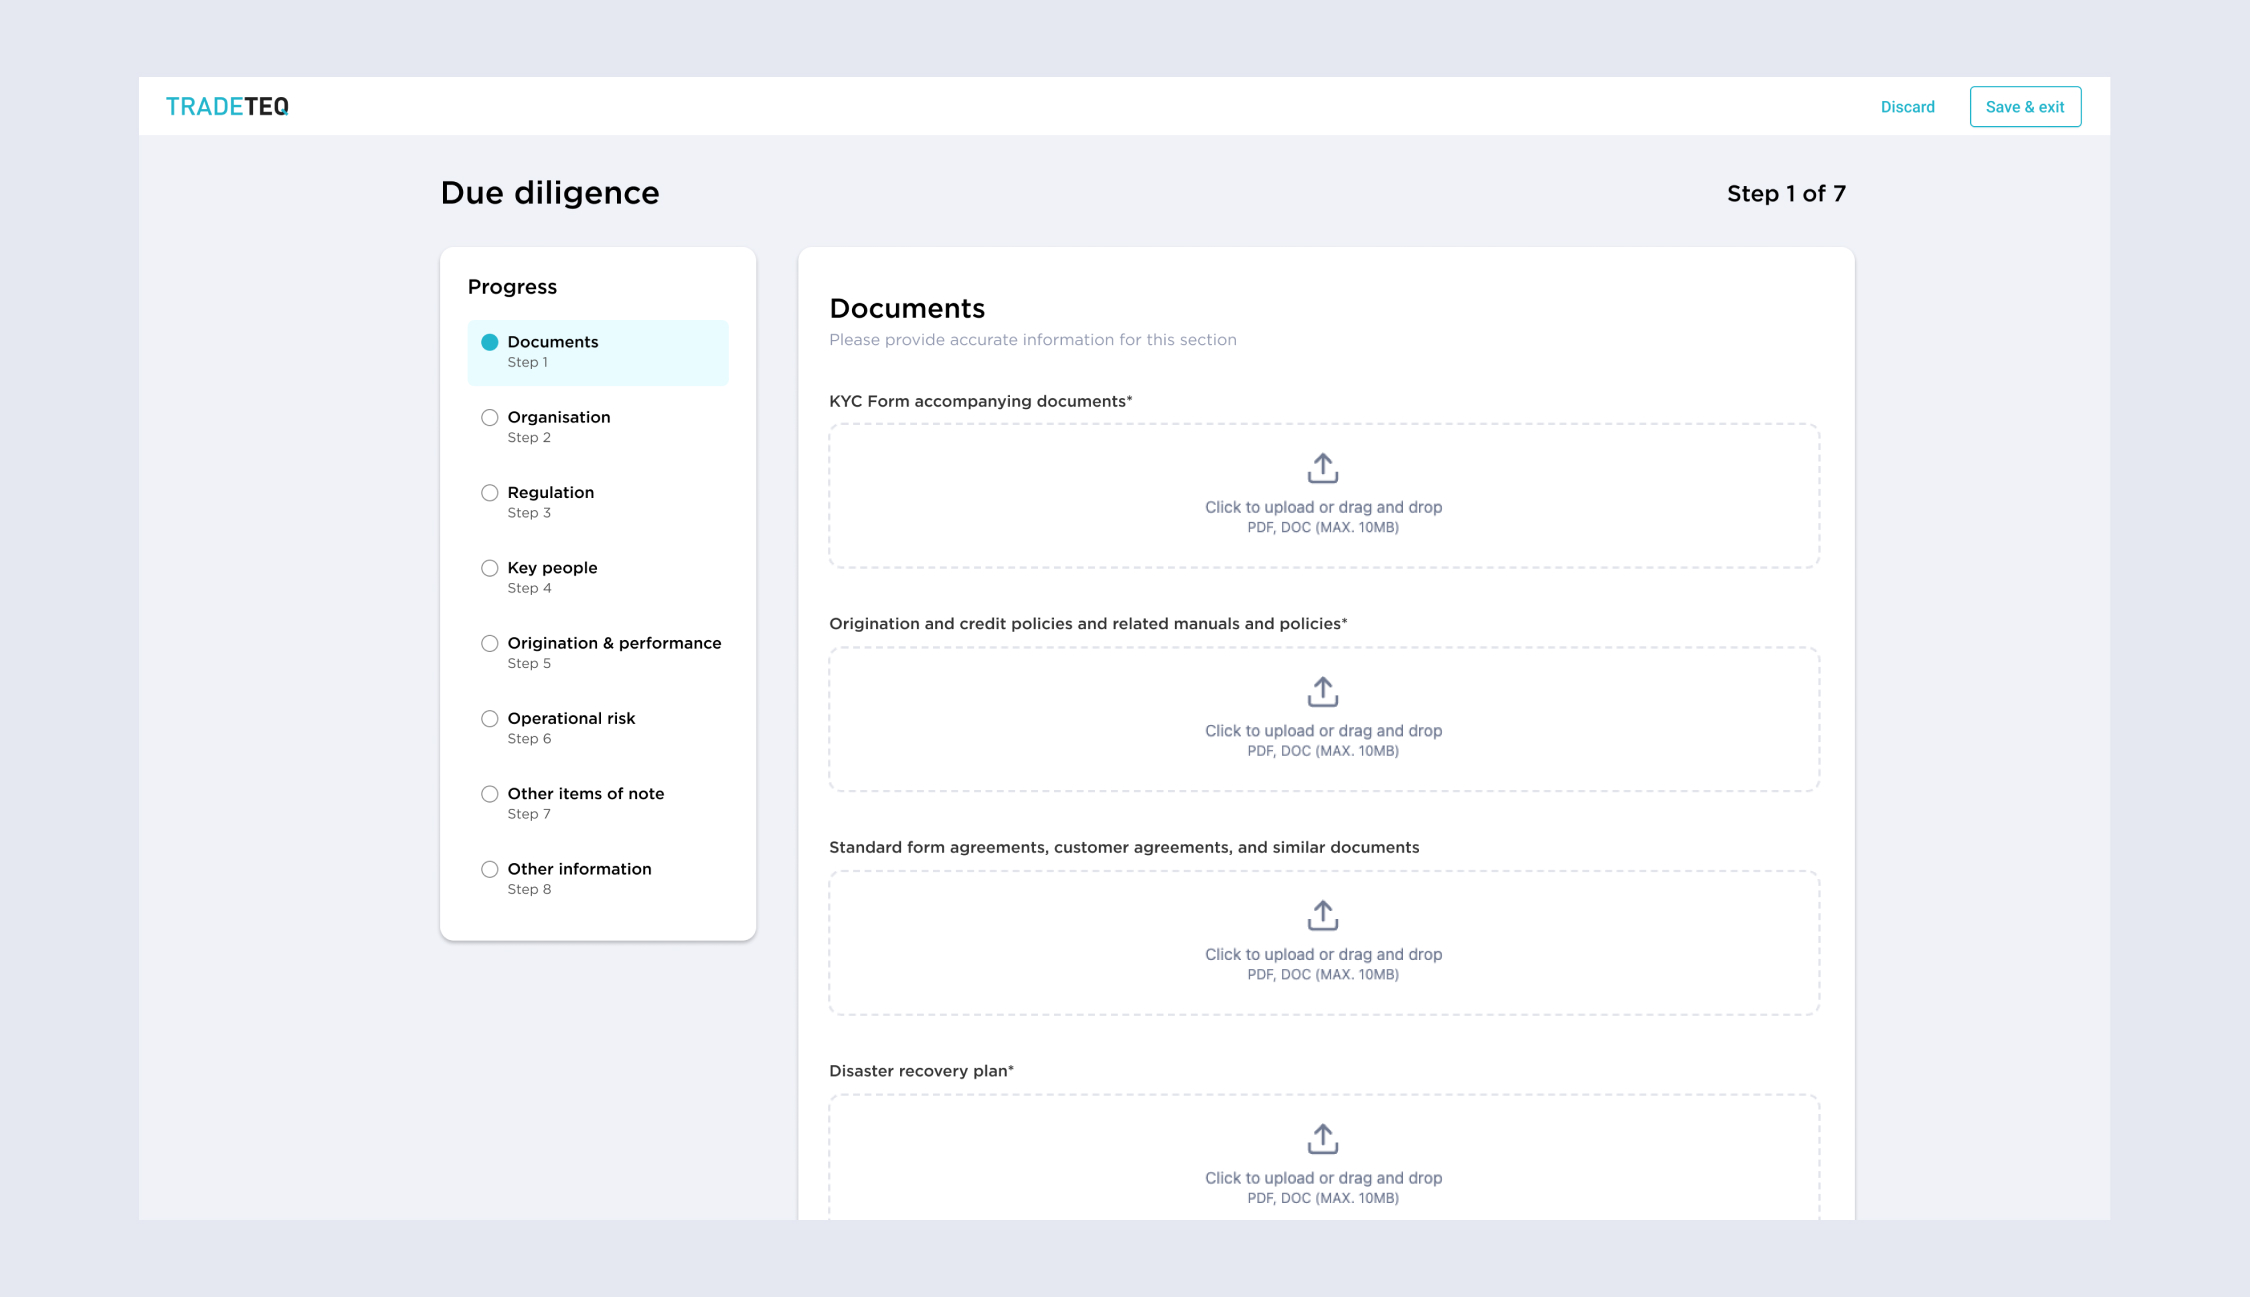2250x1297 pixels.
Task: Open Other items of note step
Action: click(585, 794)
